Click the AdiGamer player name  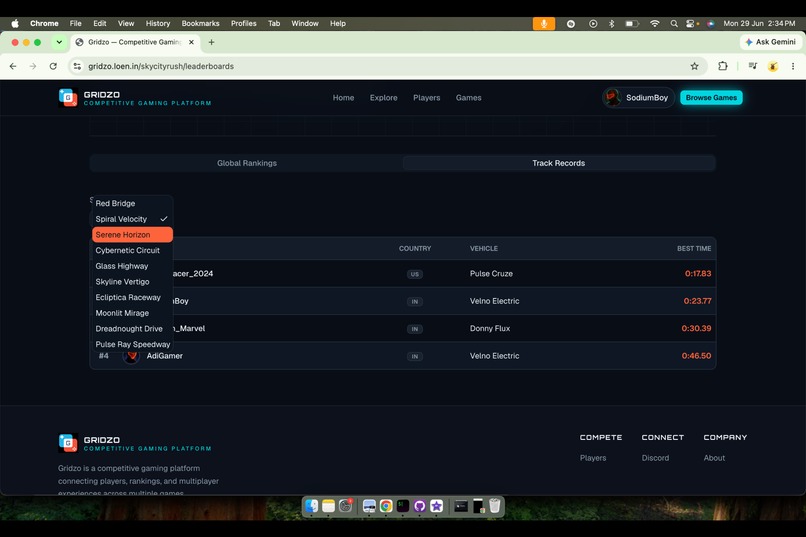(164, 356)
